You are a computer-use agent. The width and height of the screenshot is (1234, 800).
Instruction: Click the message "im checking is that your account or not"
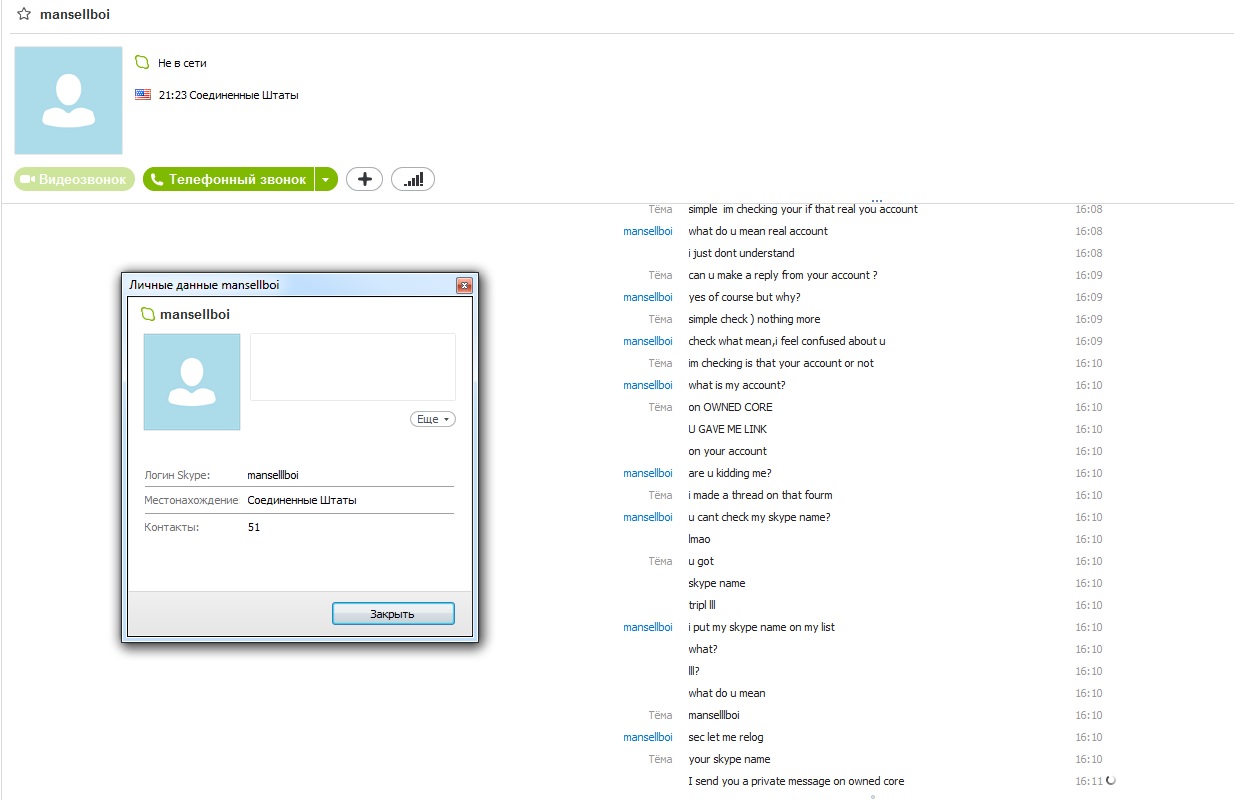(x=781, y=363)
